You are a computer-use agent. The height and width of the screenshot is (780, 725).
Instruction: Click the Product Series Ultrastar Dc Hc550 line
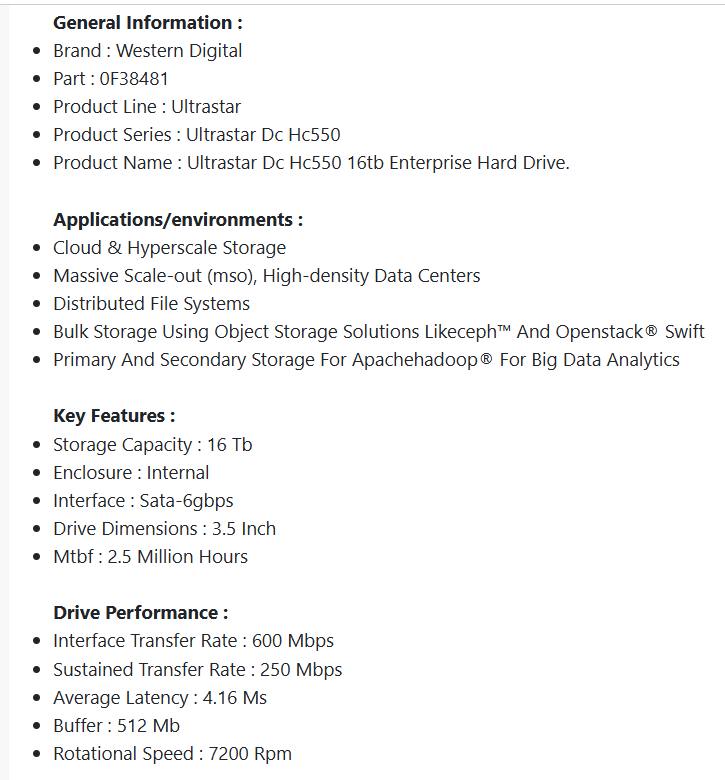(196, 134)
